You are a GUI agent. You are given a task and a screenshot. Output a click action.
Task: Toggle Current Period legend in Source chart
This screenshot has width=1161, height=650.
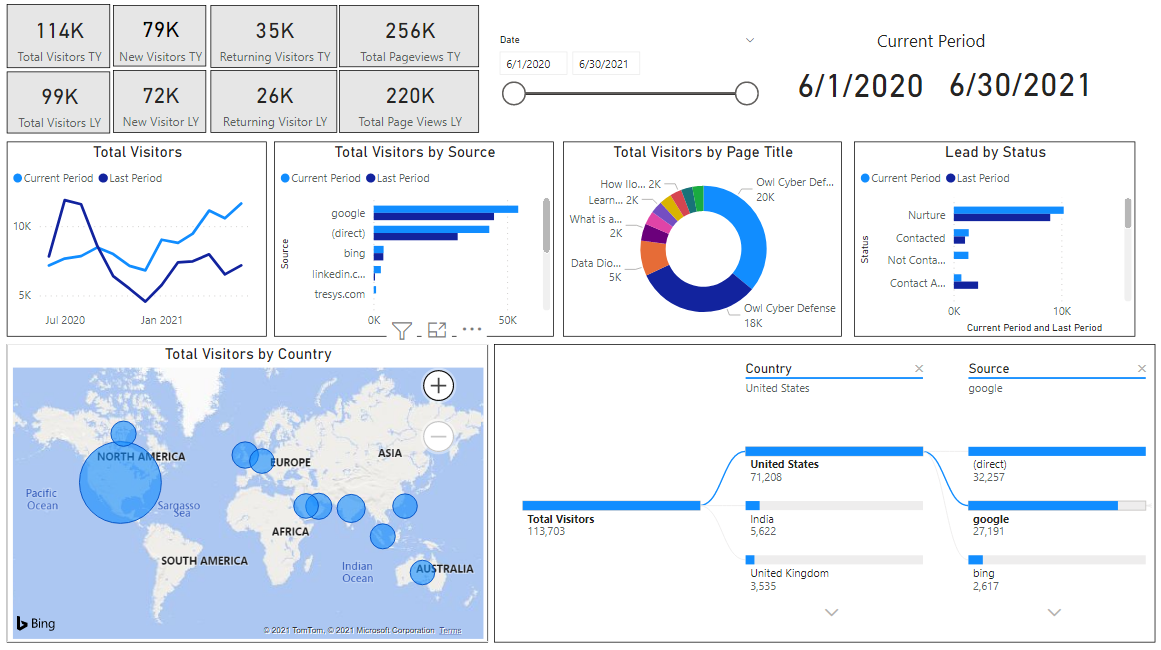[x=321, y=178]
